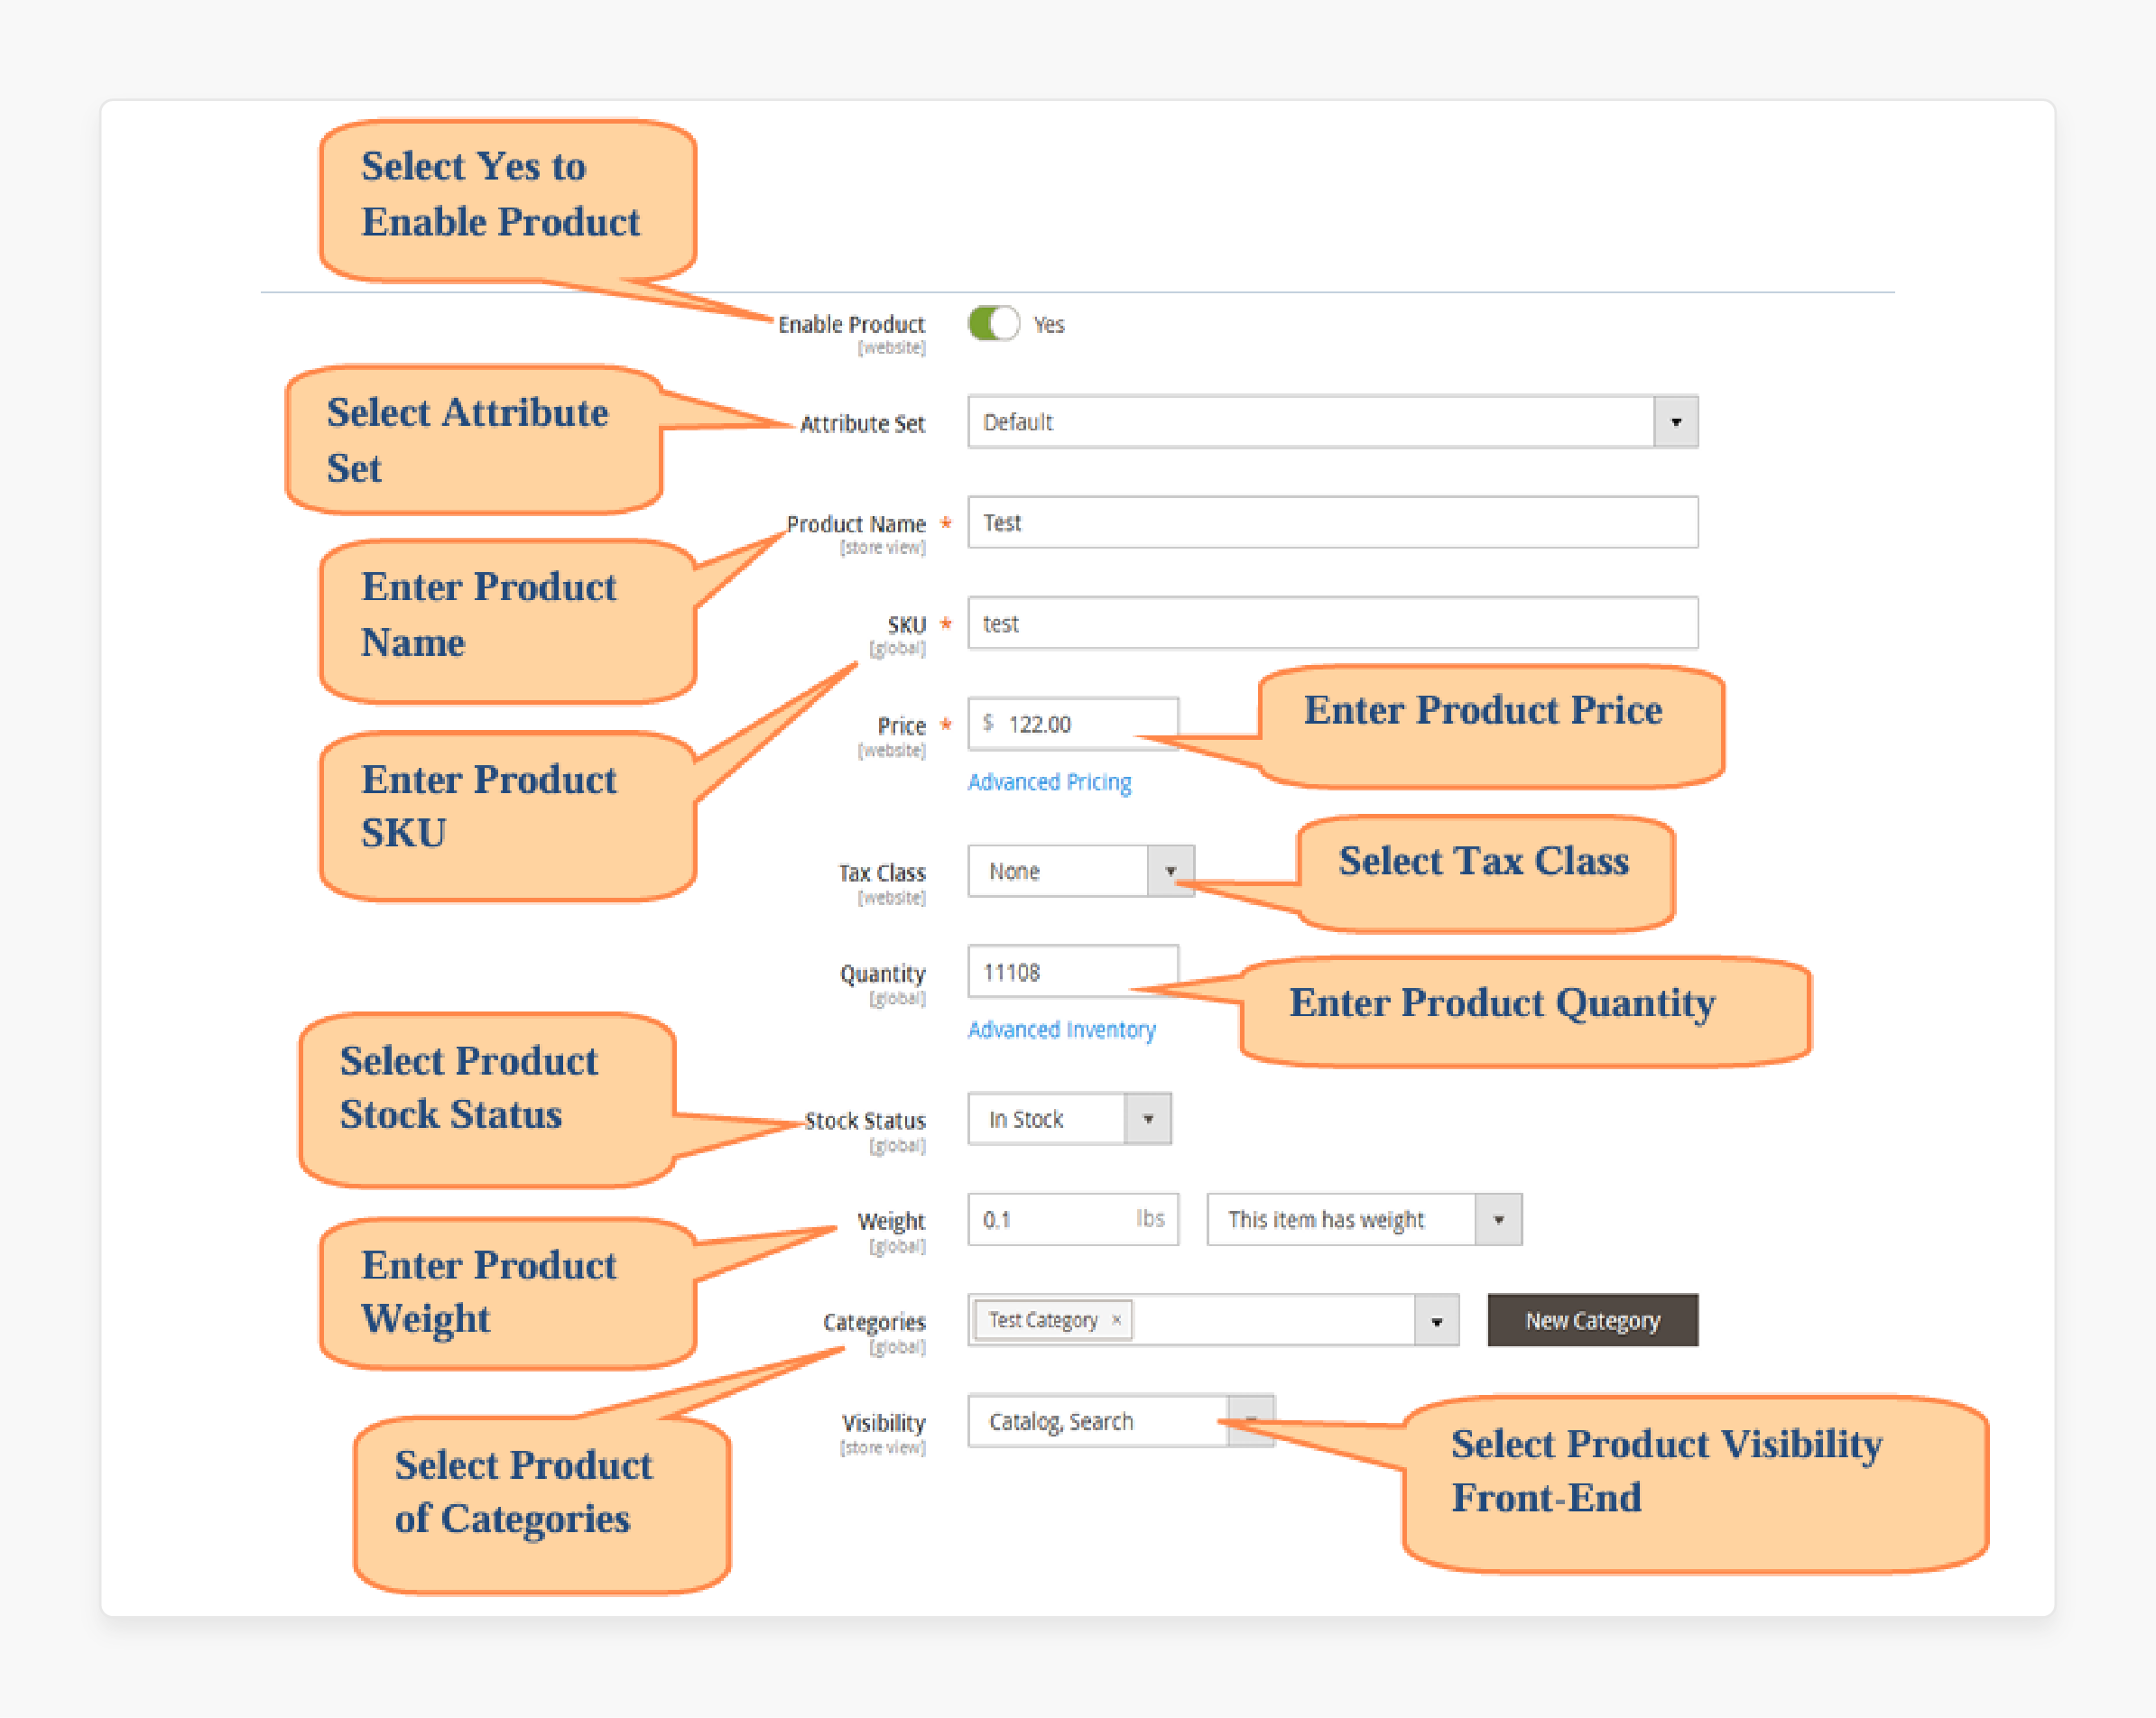Click the Test Category tag label
The image size is (2156, 1718).
[x=1043, y=1320]
